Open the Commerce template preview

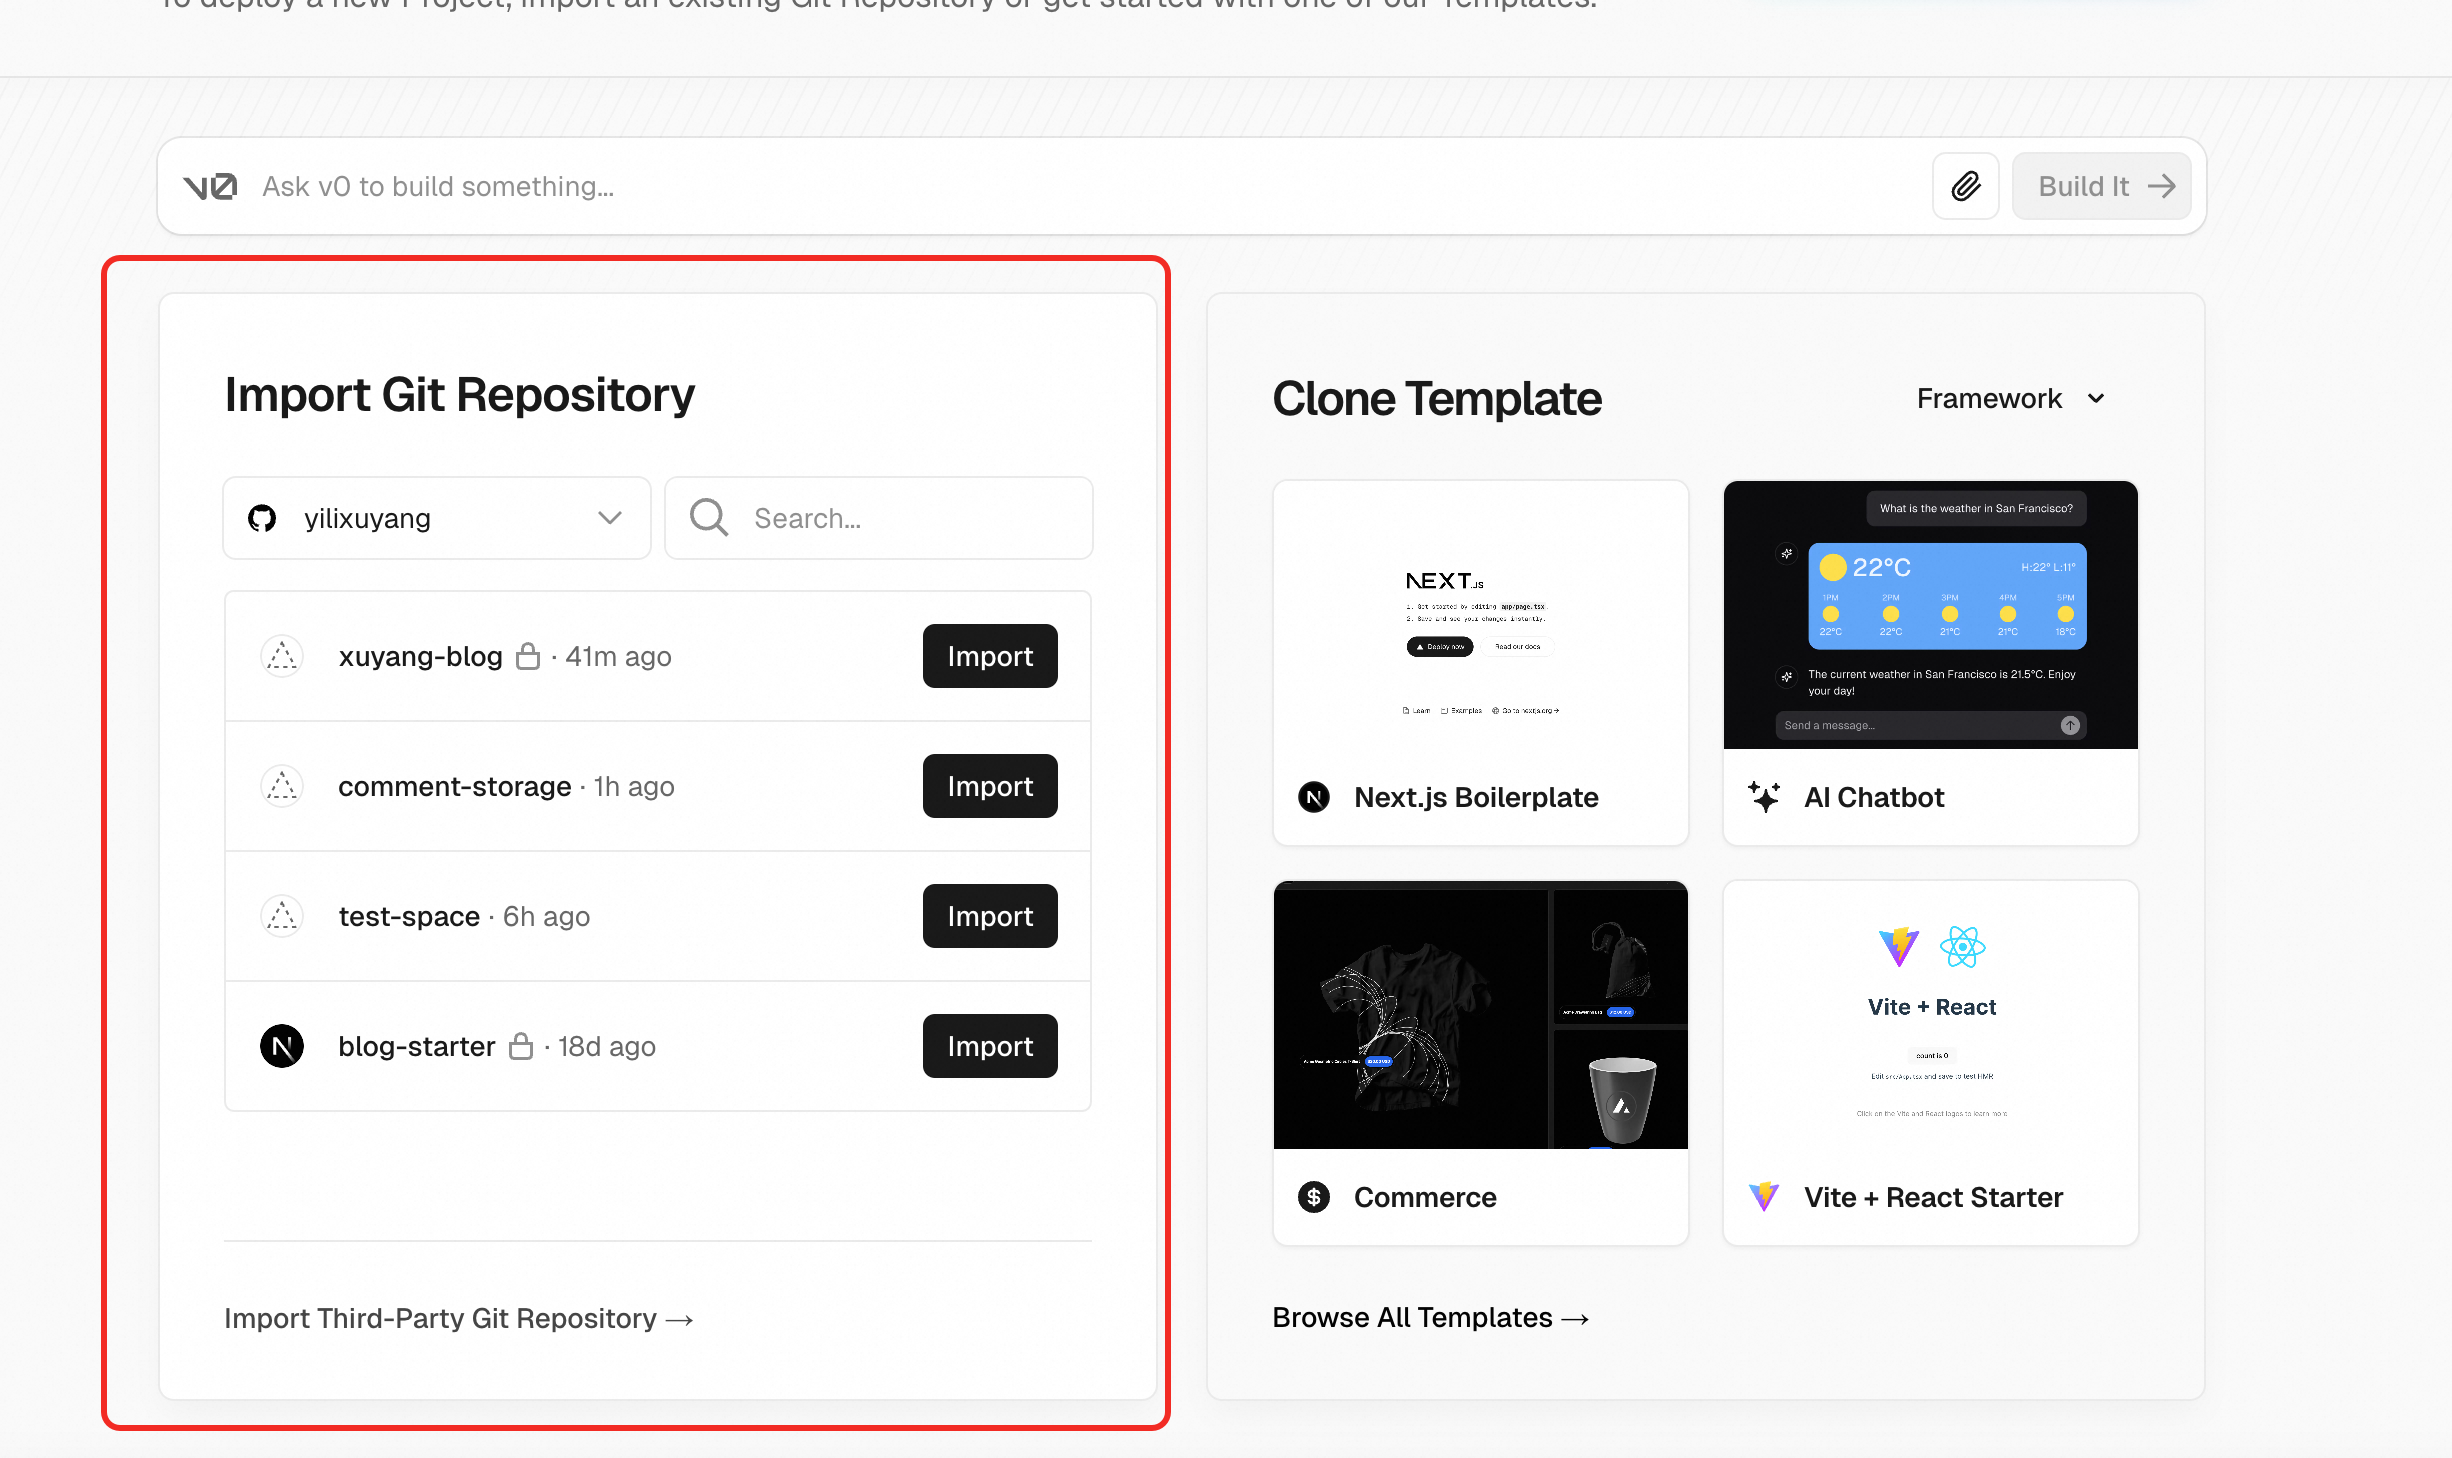coord(1481,1015)
